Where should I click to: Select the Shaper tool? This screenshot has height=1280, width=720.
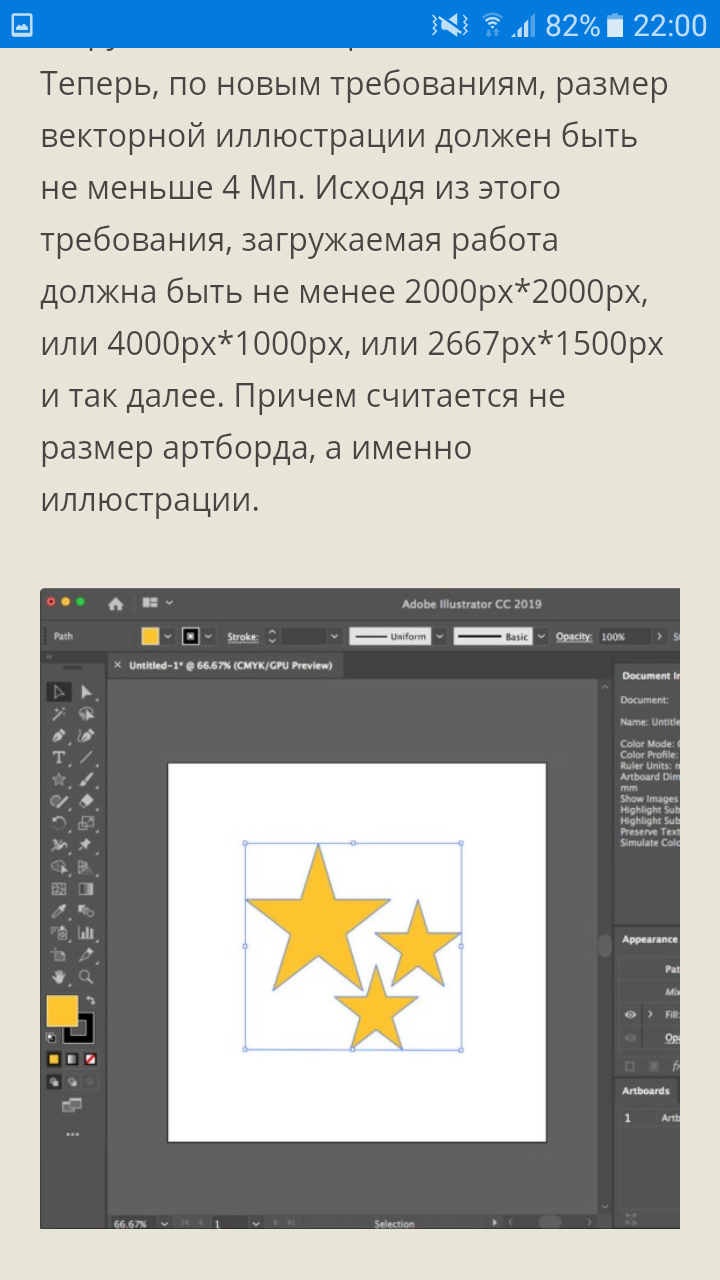click(58, 801)
